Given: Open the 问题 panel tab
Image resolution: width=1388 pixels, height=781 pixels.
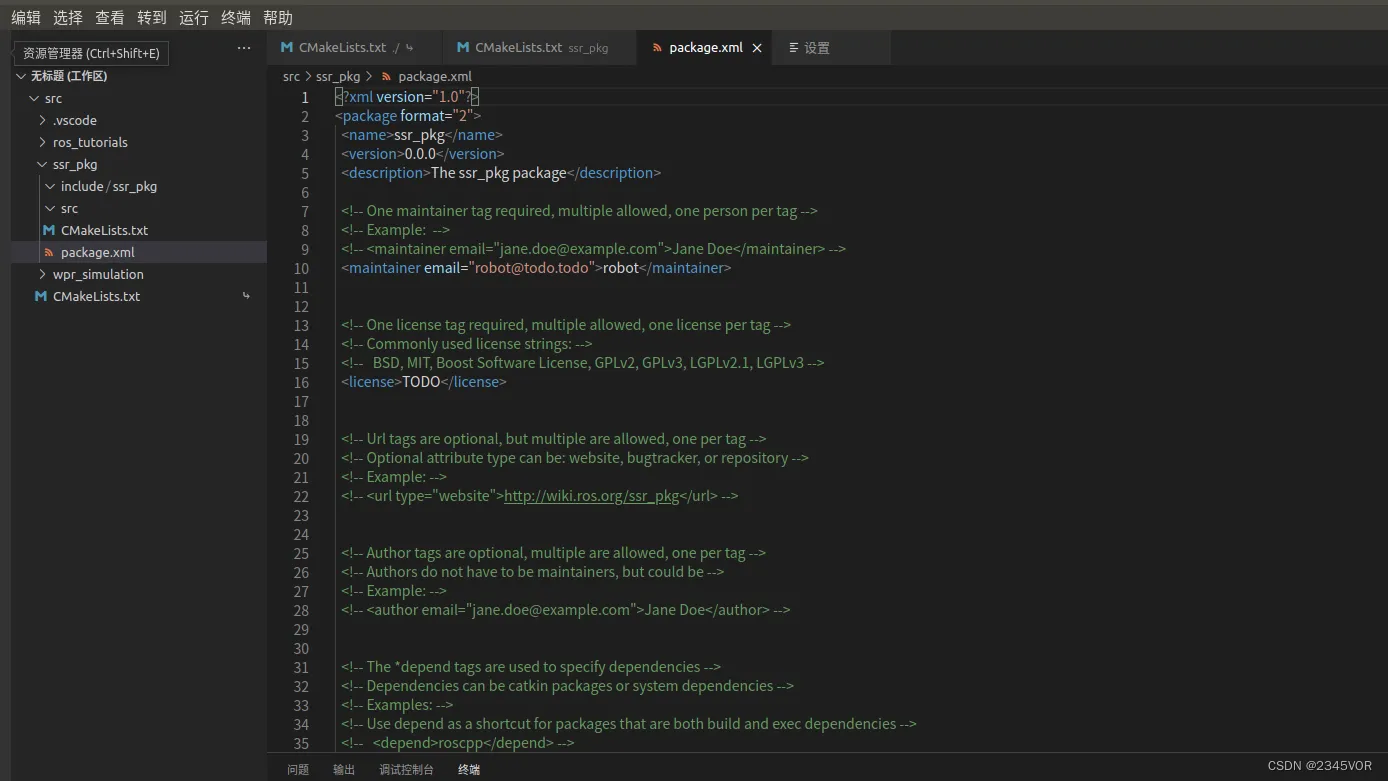Looking at the screenshot, I should tap(298, 769).
